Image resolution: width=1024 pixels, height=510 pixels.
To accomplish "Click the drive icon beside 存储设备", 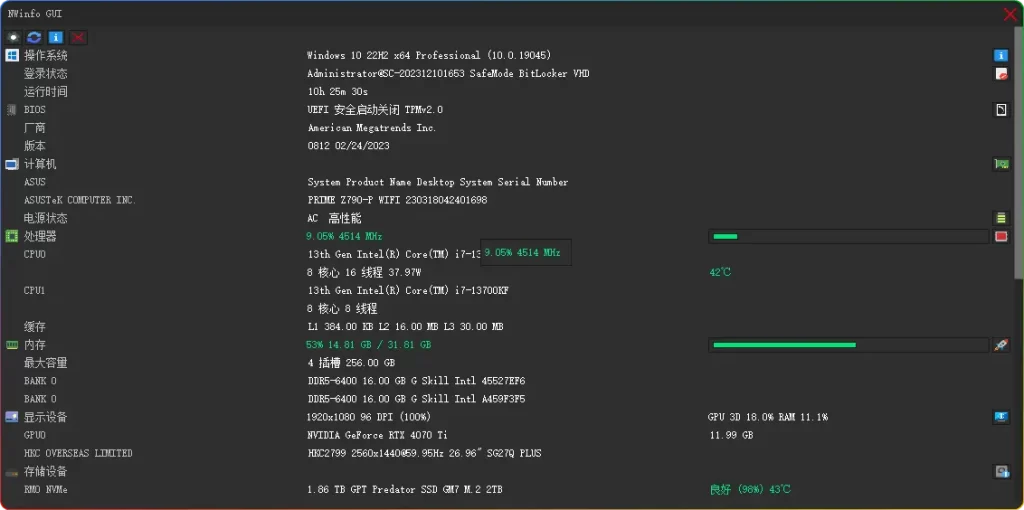I will point(12,471).
